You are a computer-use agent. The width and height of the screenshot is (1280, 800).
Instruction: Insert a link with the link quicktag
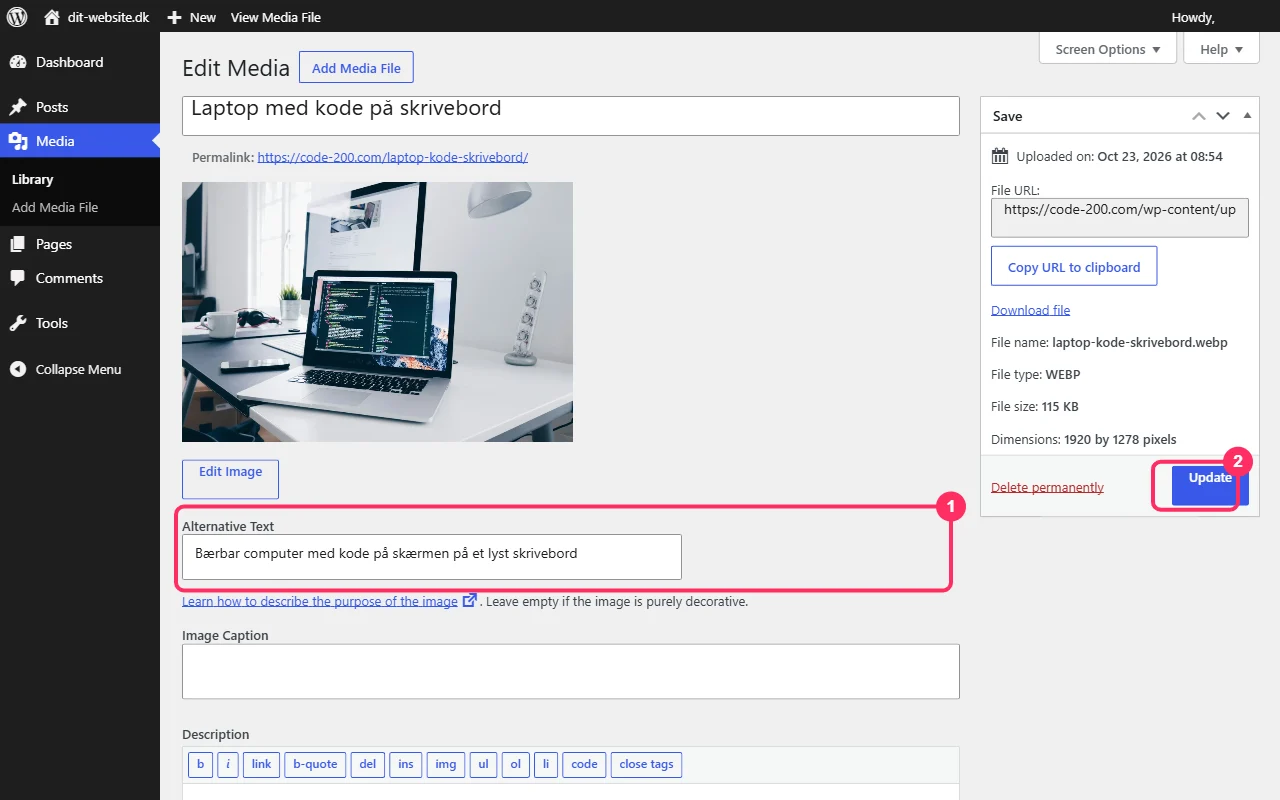tap(262, 765)
